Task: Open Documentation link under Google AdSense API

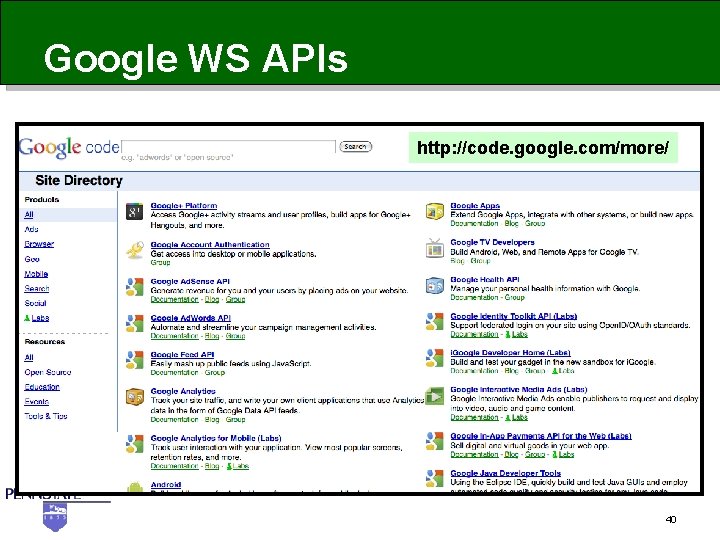Action: tap(174, 299)
